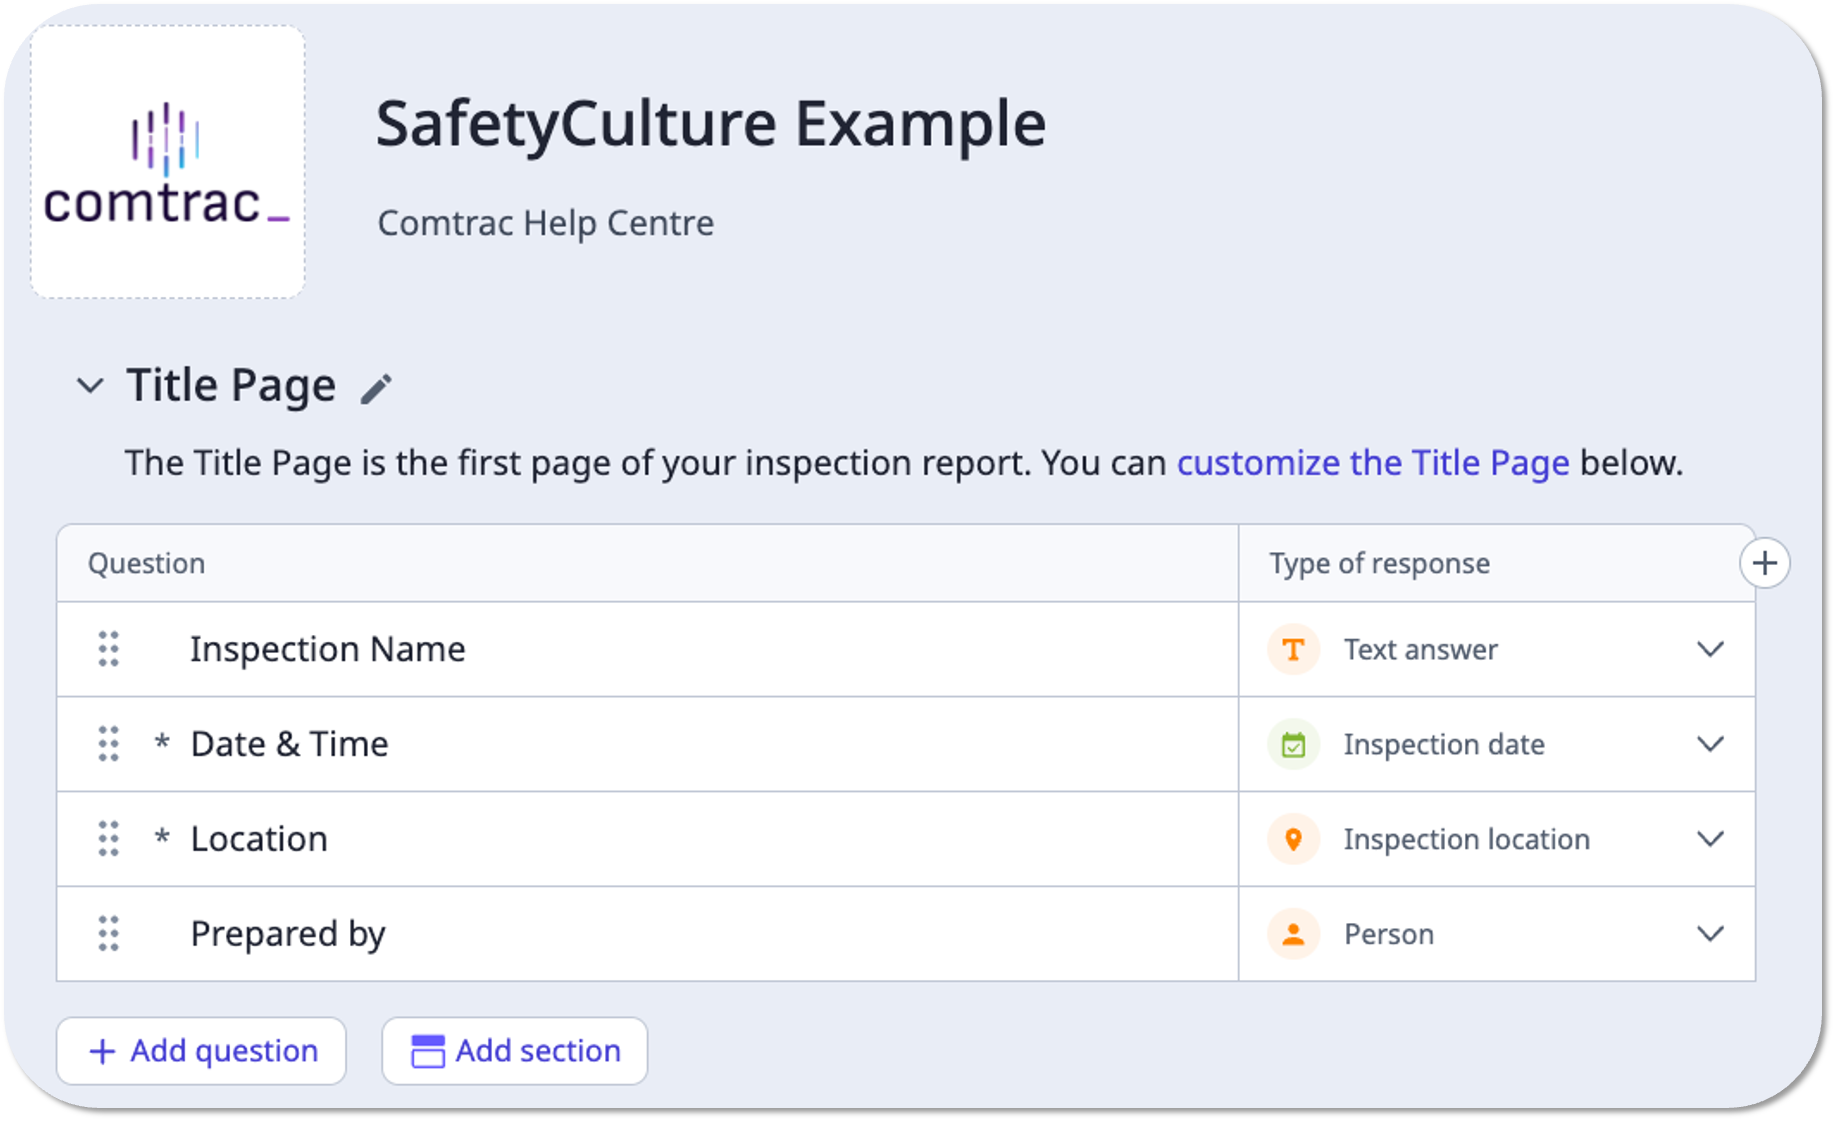The width and height of the screenshot is (1836, 1122).
Task: Click the Add section button
Action: (x=515, y=1051)
